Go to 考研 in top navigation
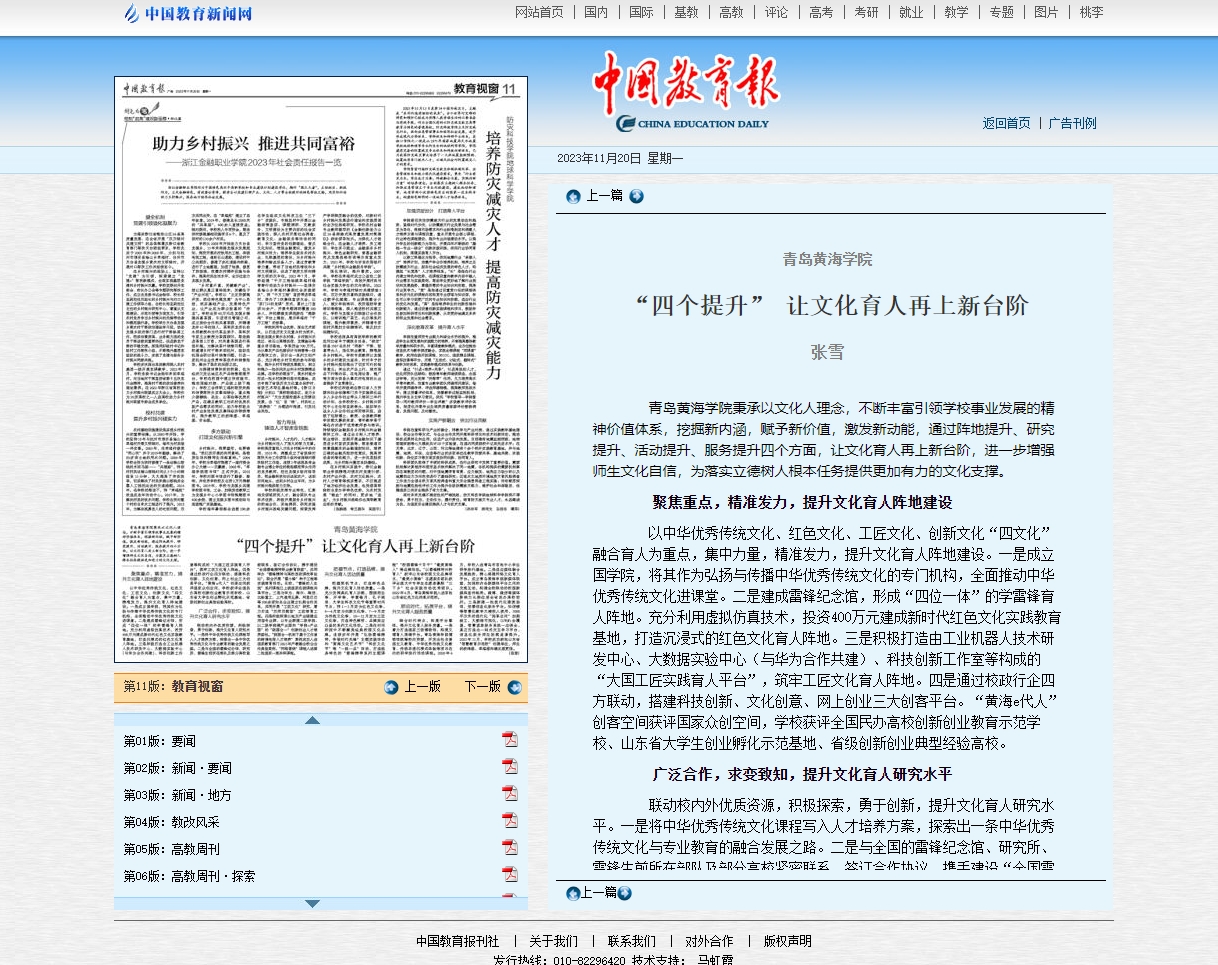This screenshot has width=1218, height=965. pyautogui.click(x=866, y=12)
